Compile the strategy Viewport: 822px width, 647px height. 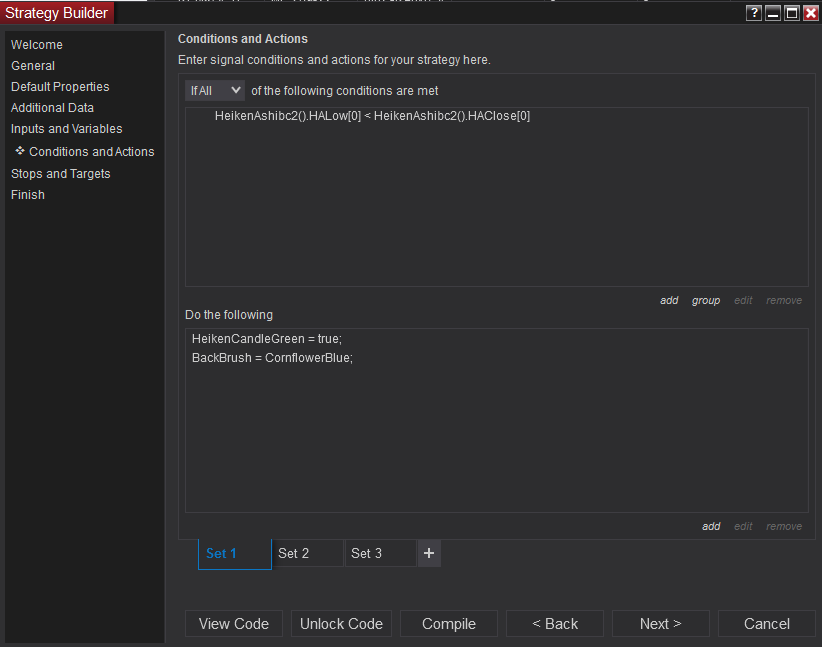point(449,623)
